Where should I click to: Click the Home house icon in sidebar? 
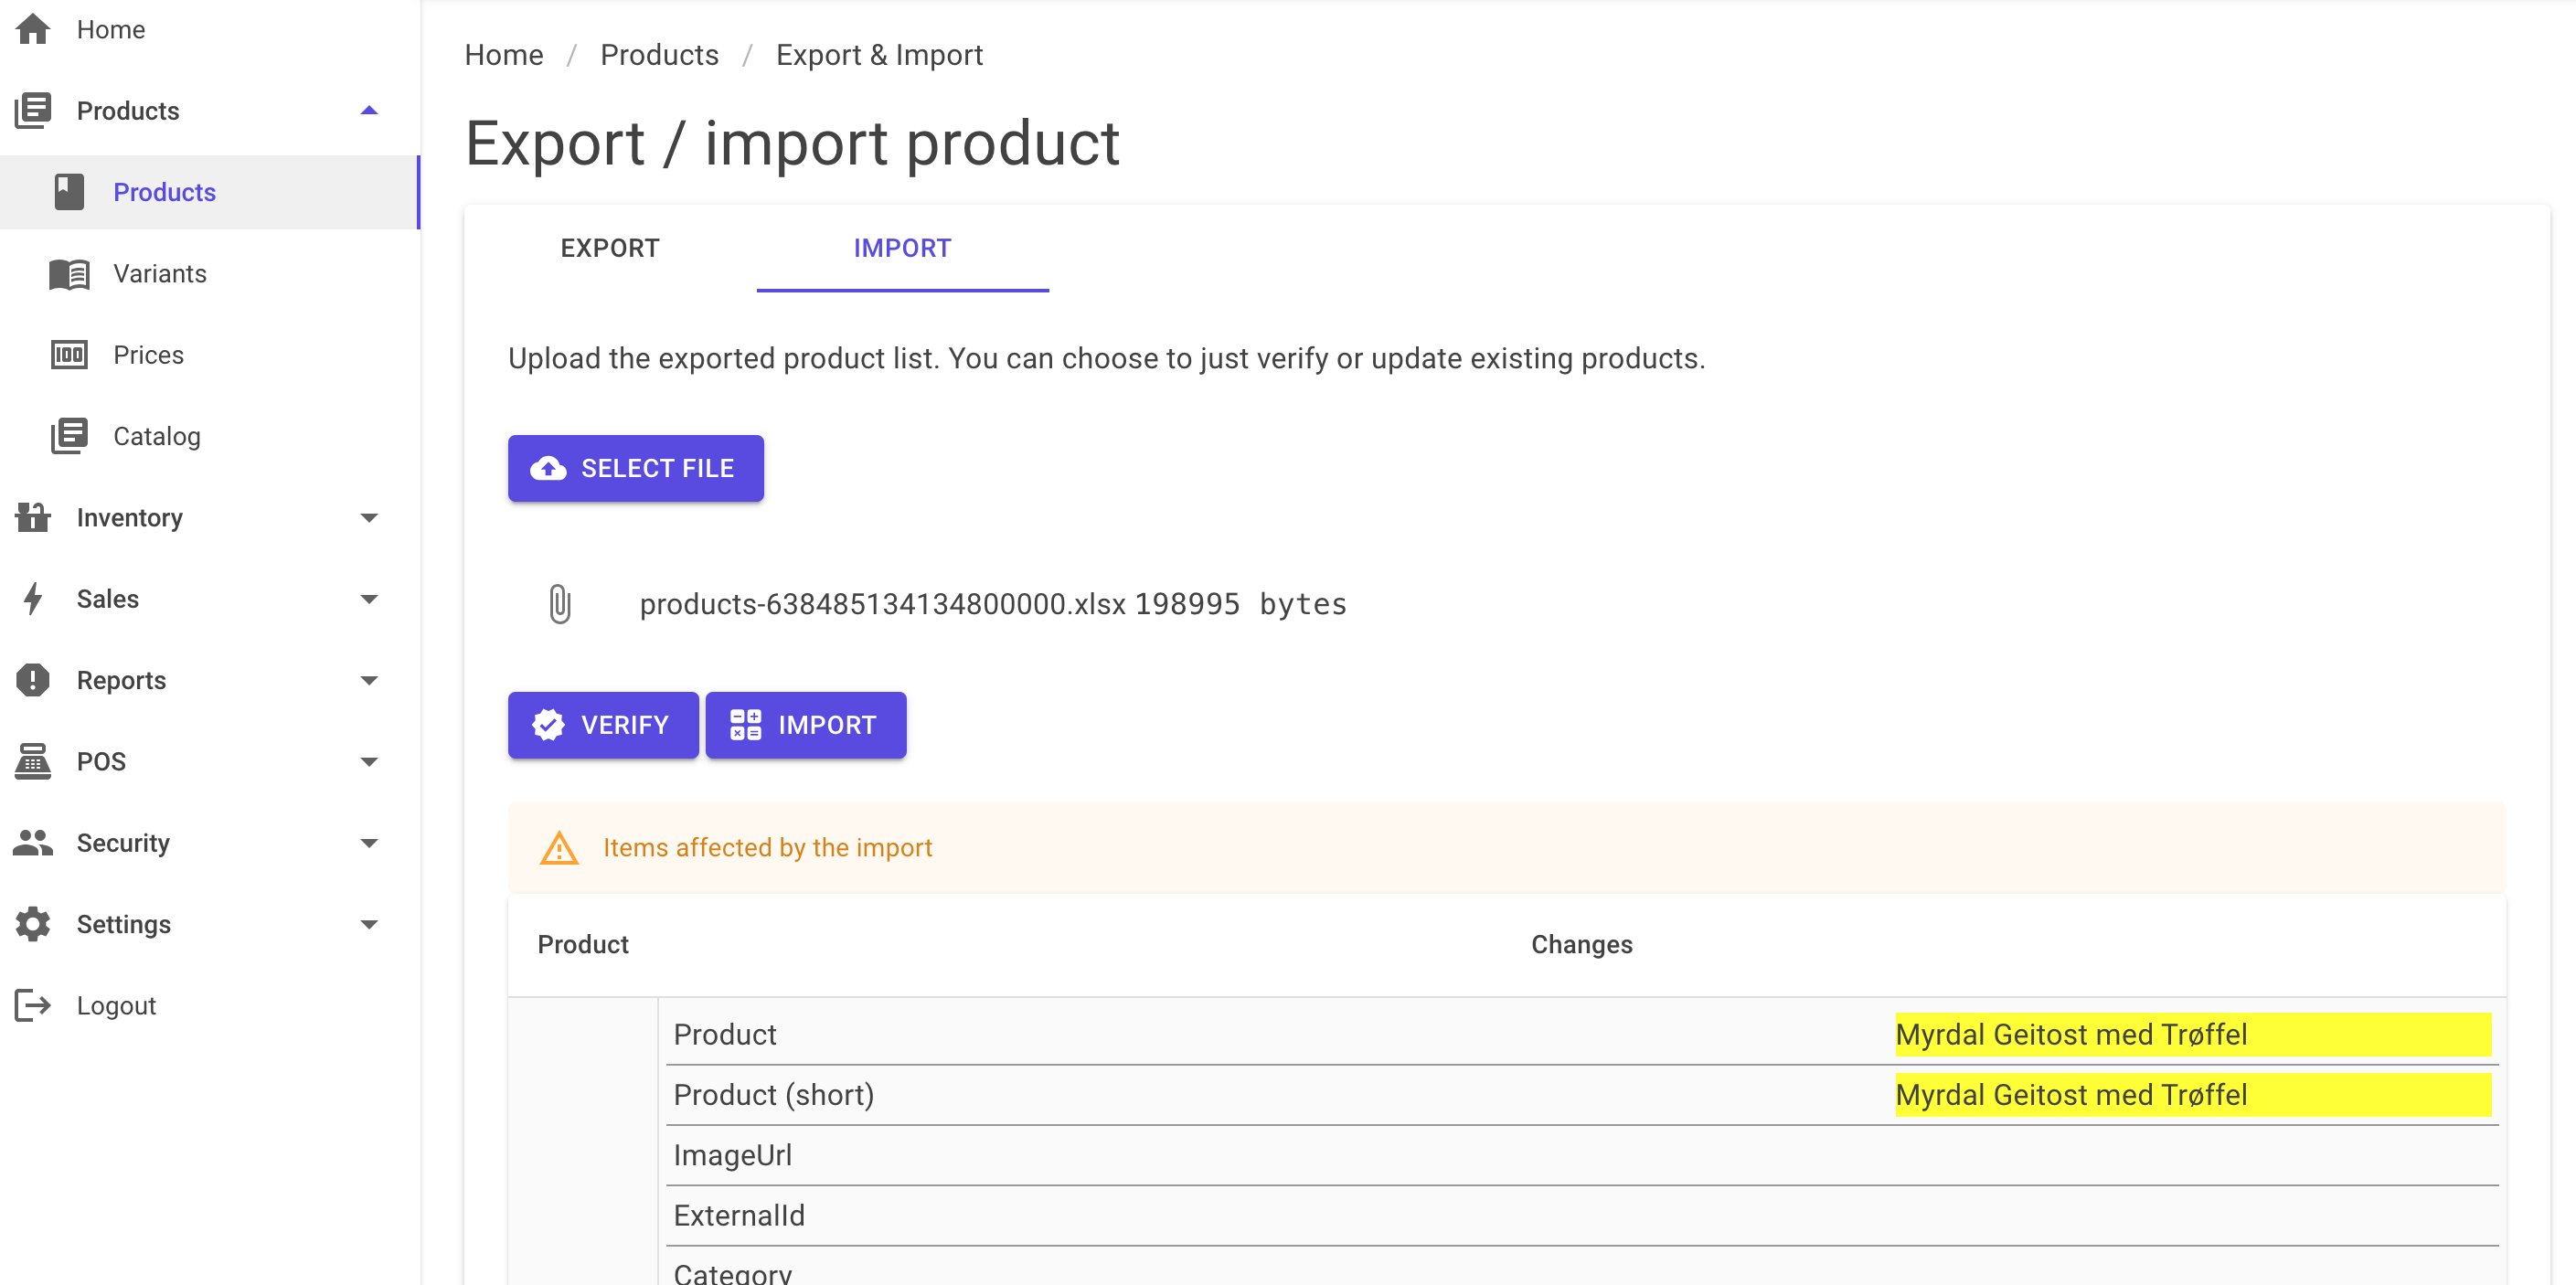(33, 29)
